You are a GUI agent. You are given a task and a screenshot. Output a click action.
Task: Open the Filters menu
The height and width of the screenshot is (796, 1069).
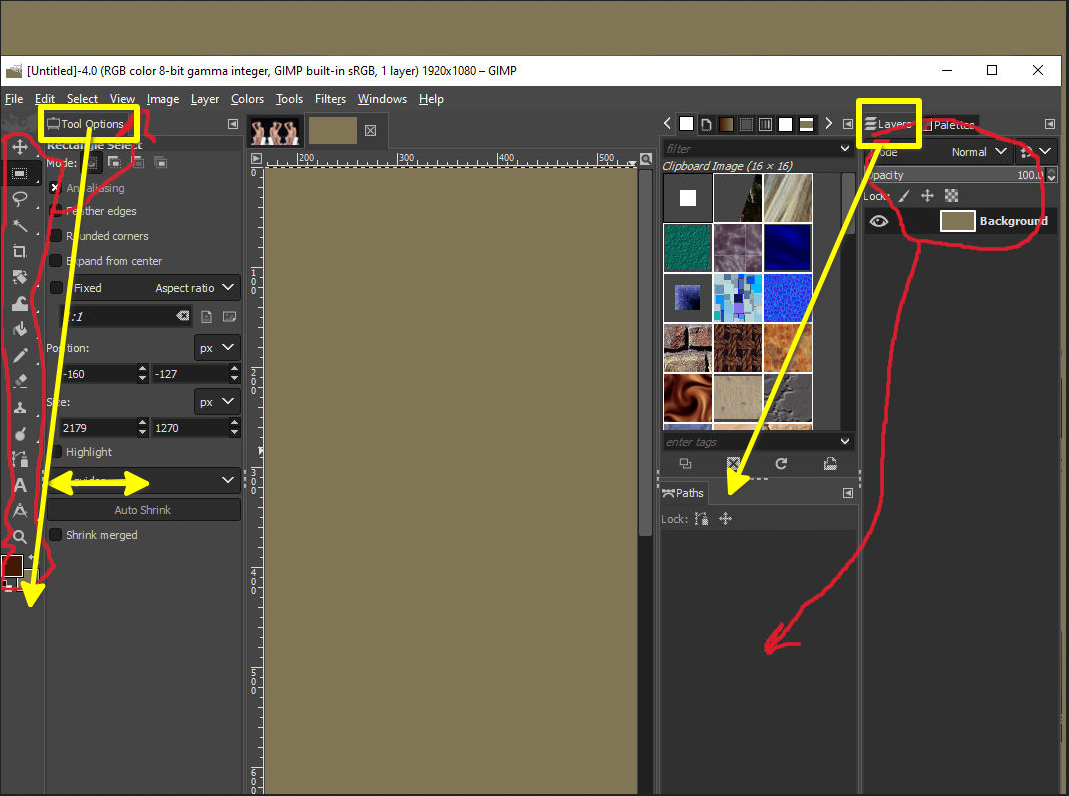330,99
